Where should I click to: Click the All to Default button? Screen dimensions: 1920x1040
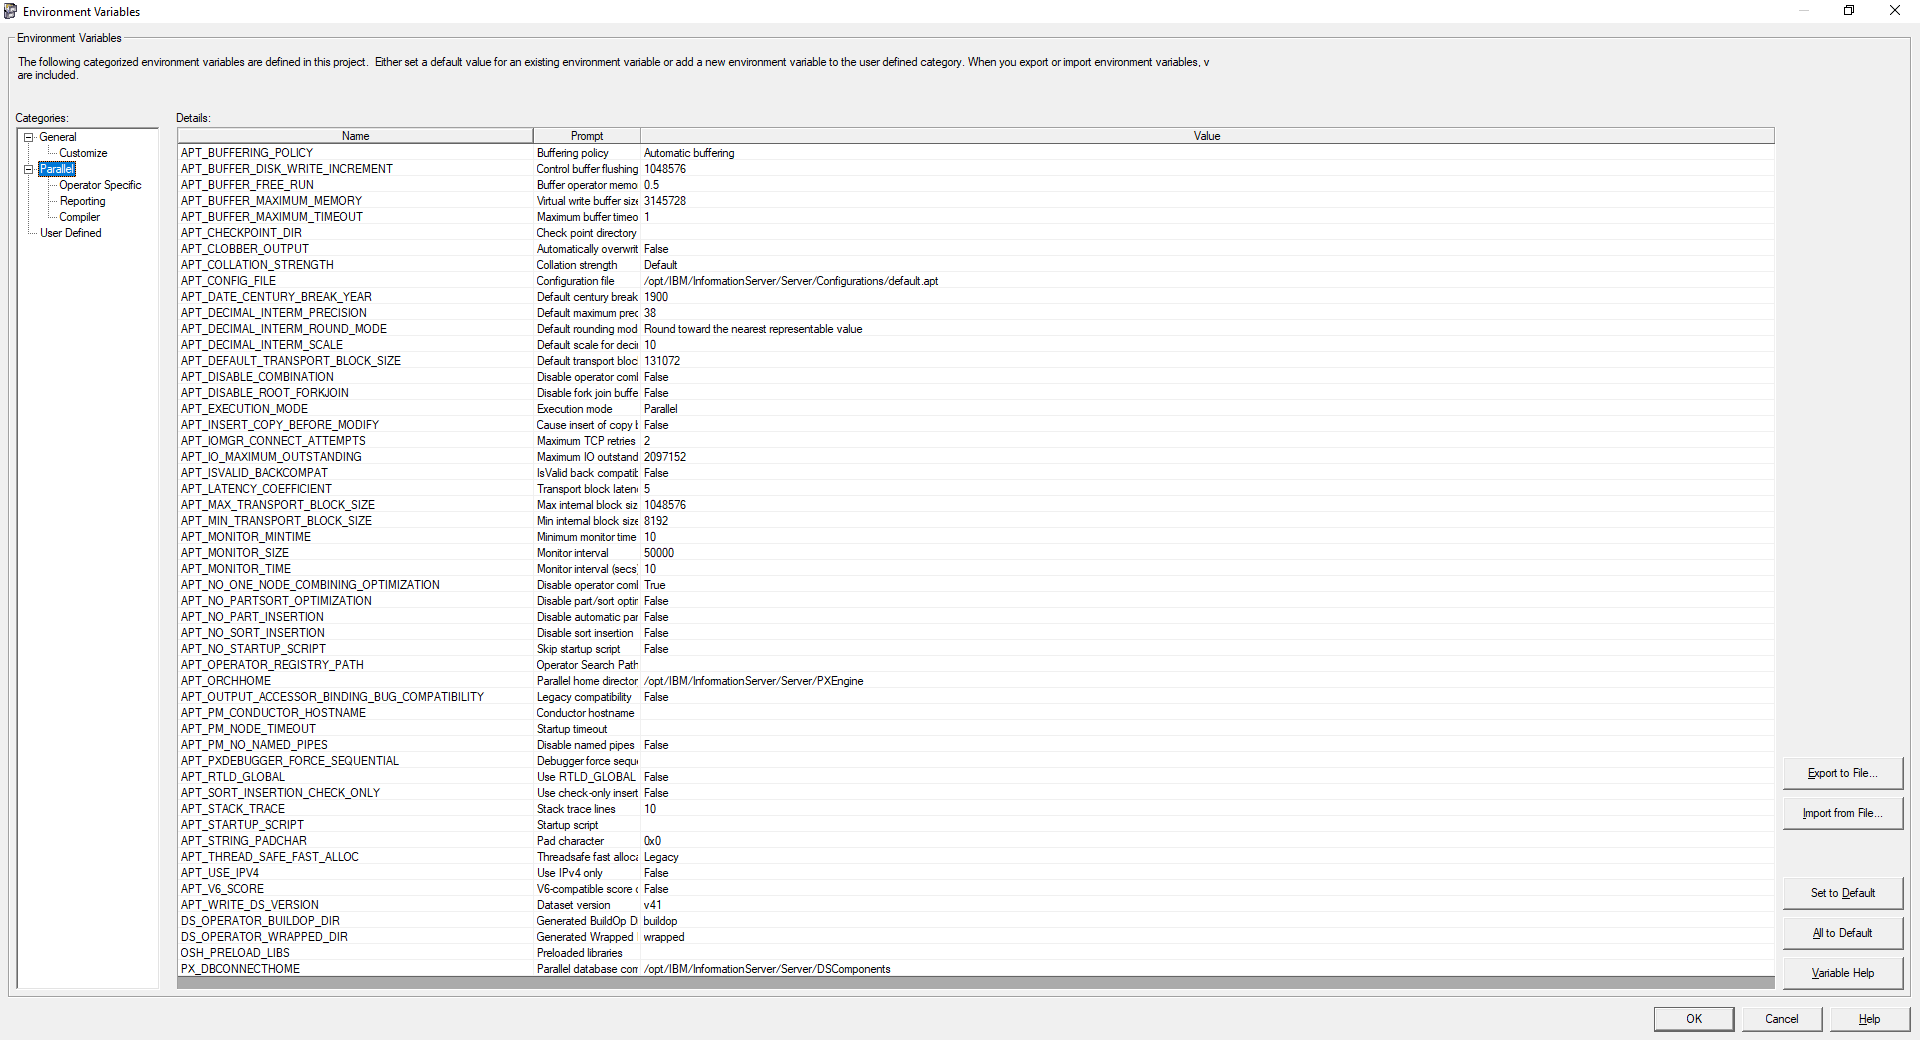(x=1841, y=933)
